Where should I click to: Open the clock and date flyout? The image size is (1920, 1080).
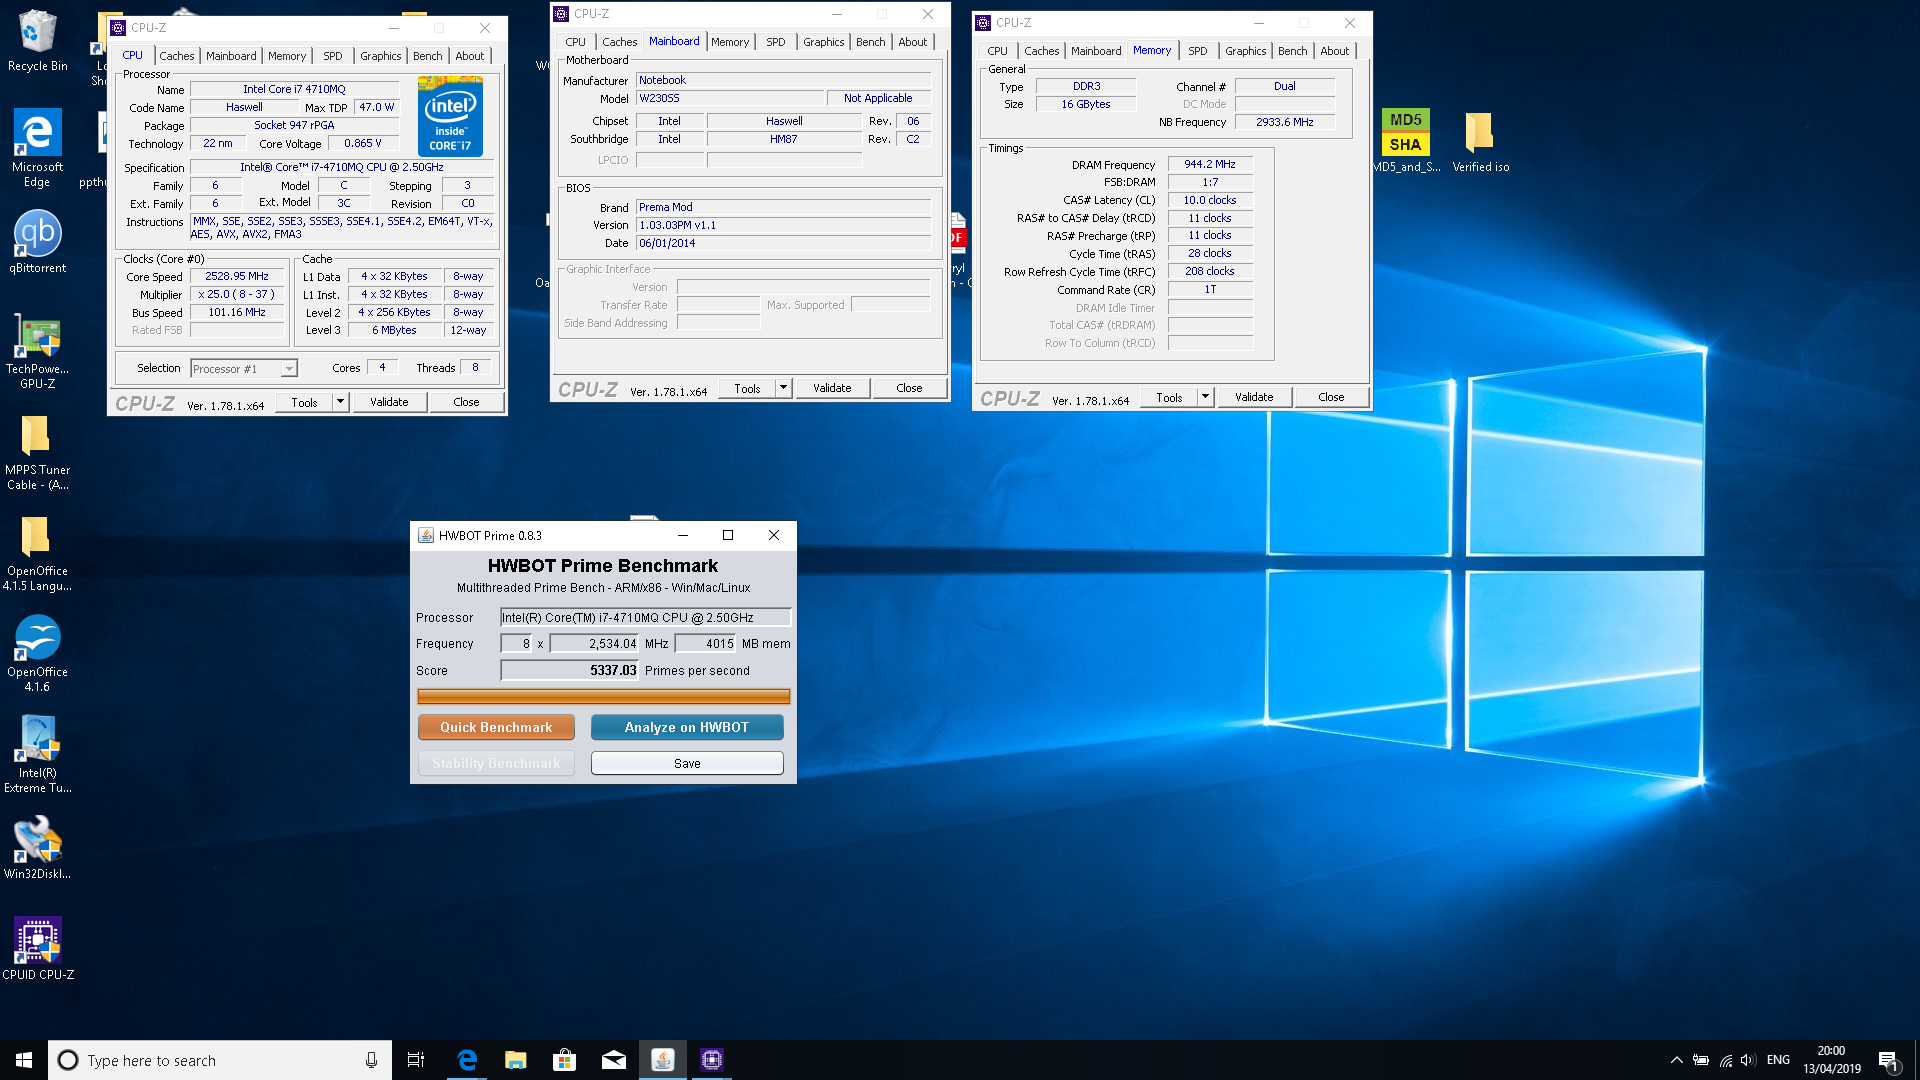(x=1832, y=1060)
